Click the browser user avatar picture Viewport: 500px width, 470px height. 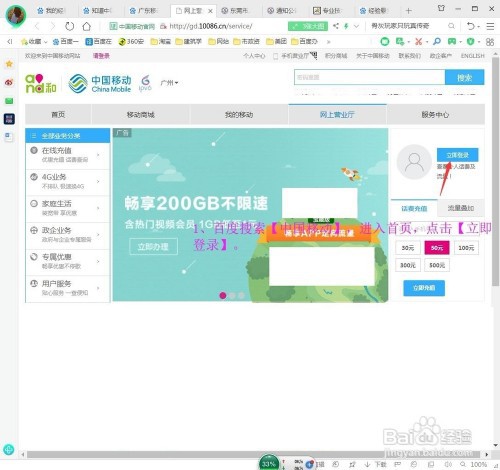(16, 15)
